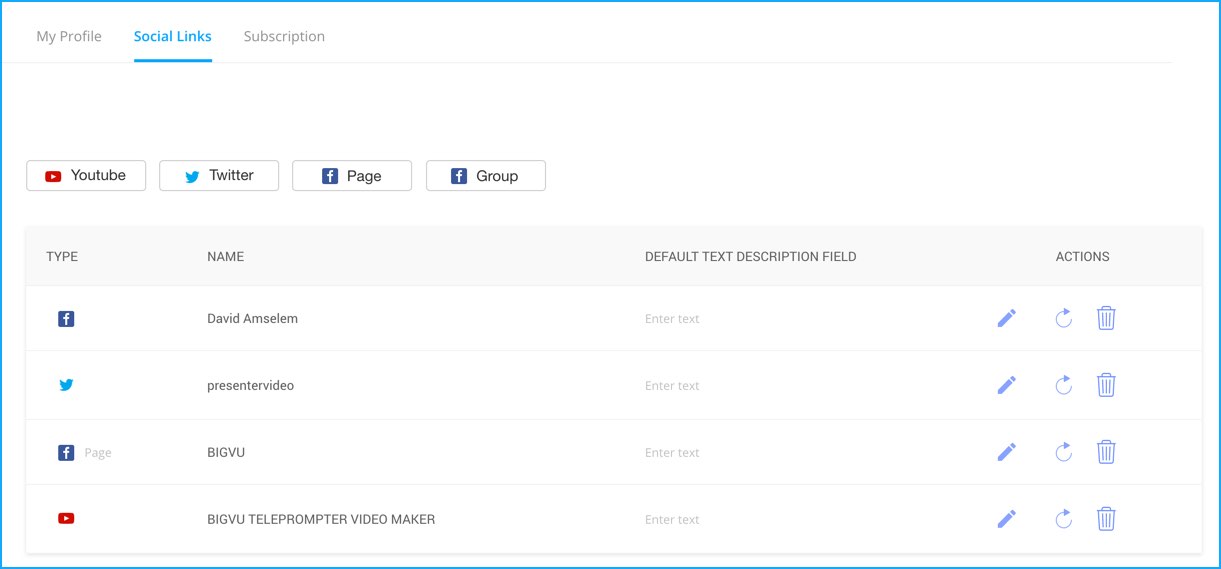Refresh the BIGVU TELEPROMPTER VIDEO MAKER connection
Screen dimensions: 1221x569
coord(1064,519)
